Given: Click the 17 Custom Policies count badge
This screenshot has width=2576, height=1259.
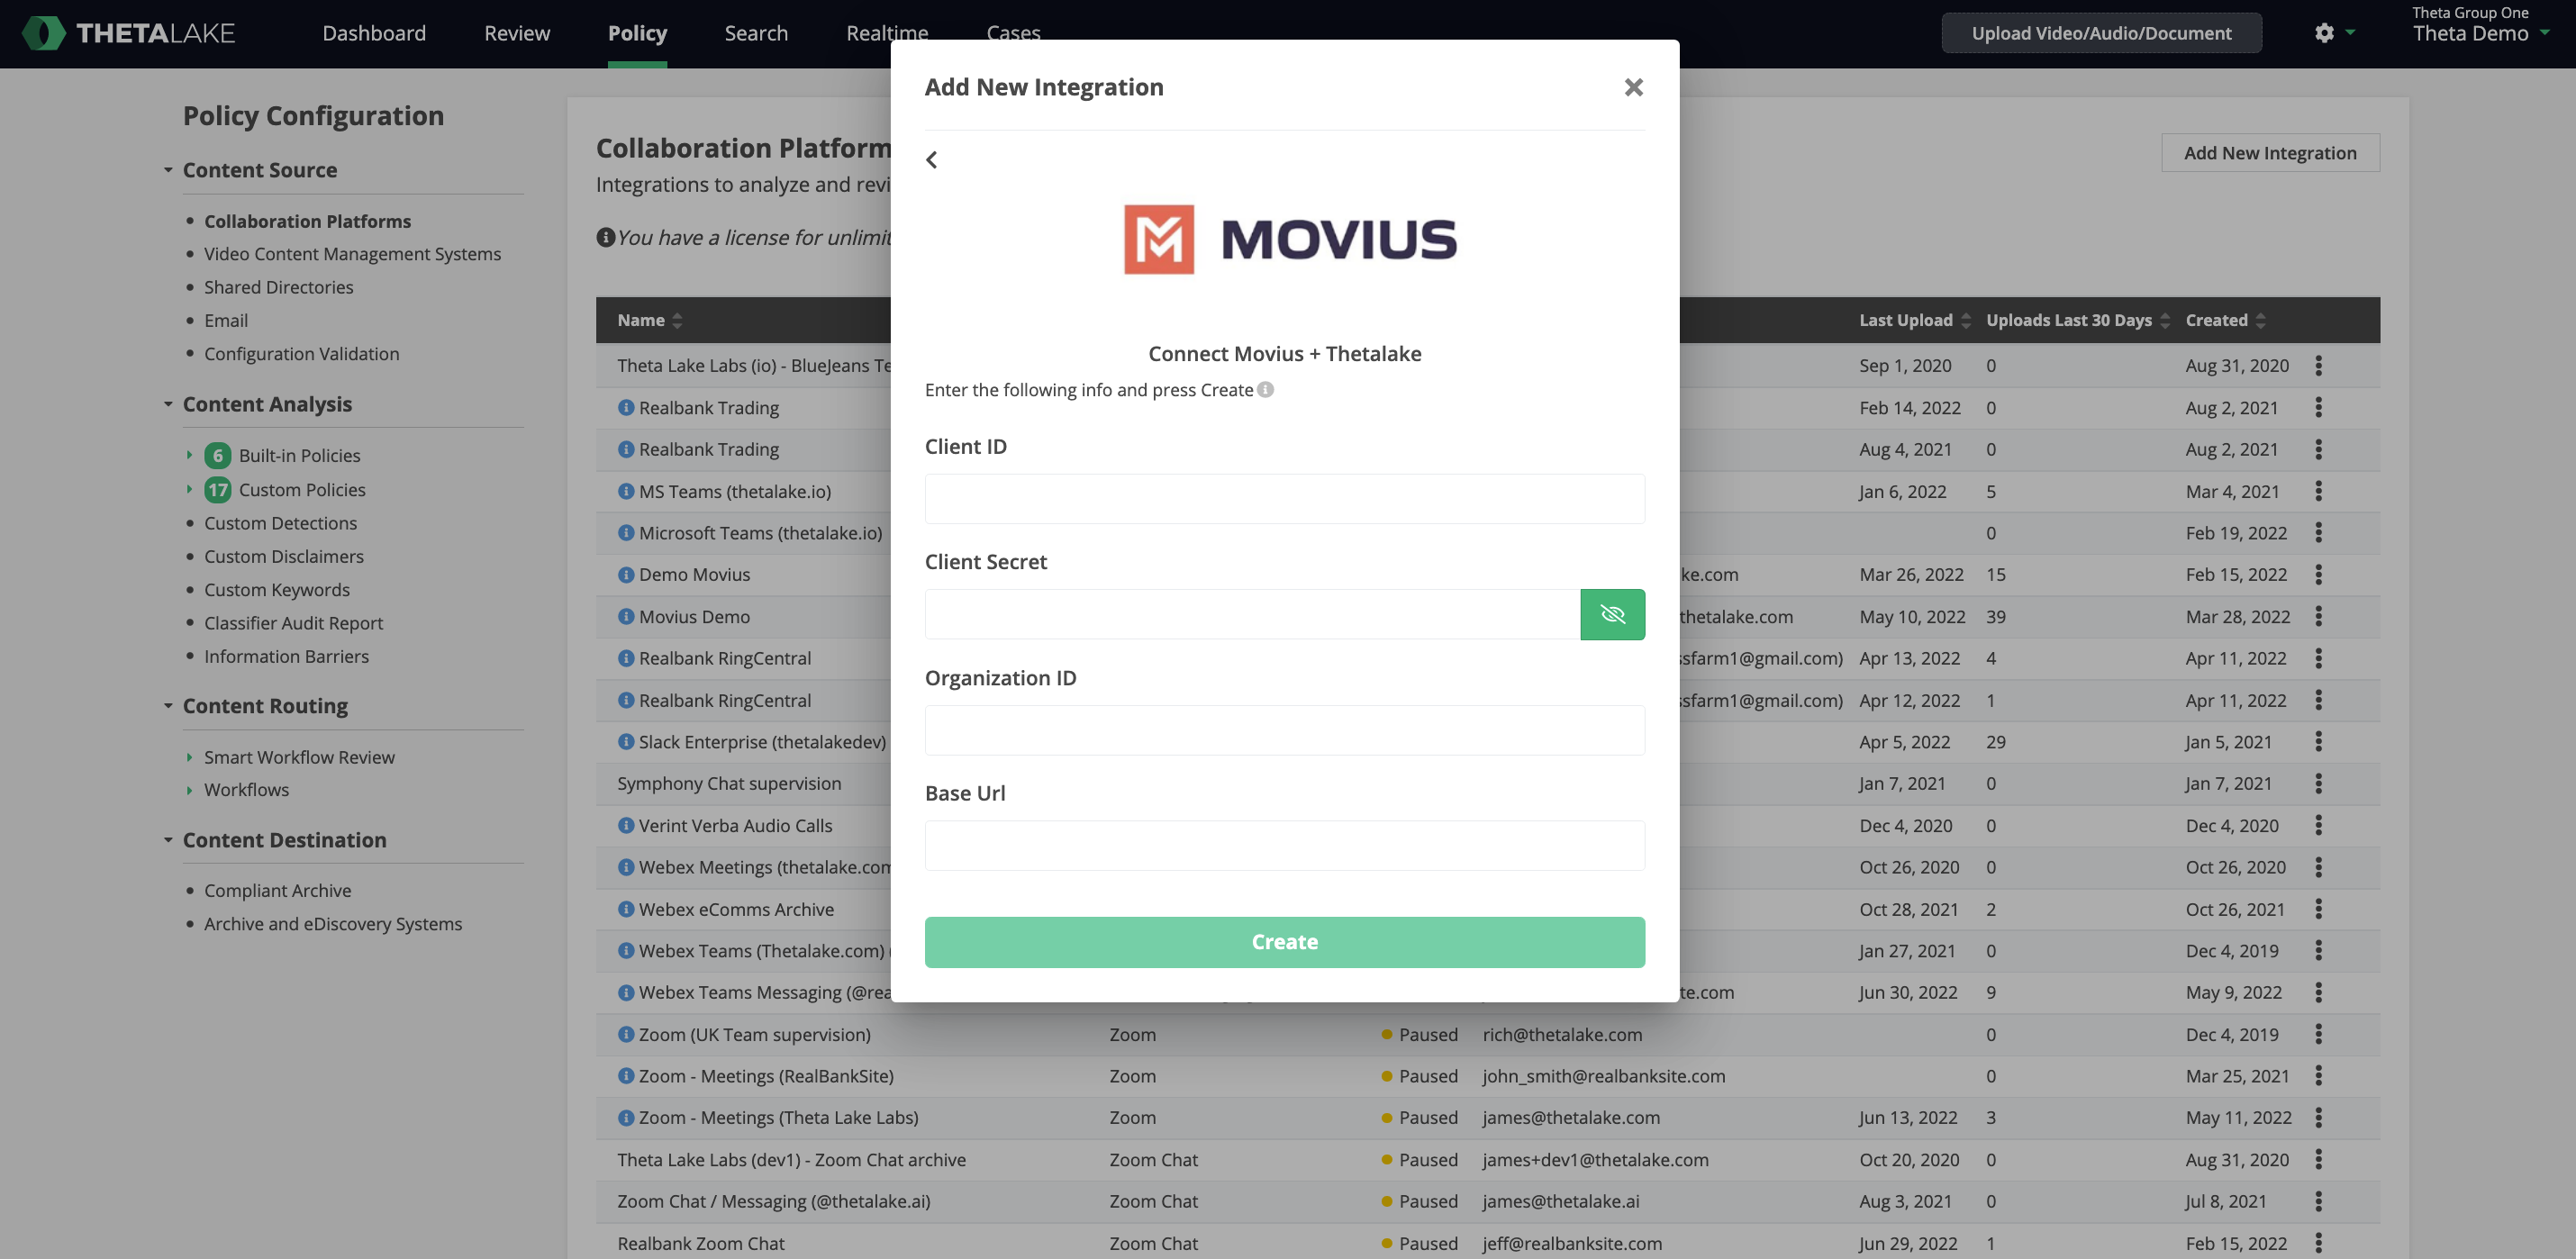Looking at the screenshot, I should coord(217,489).
